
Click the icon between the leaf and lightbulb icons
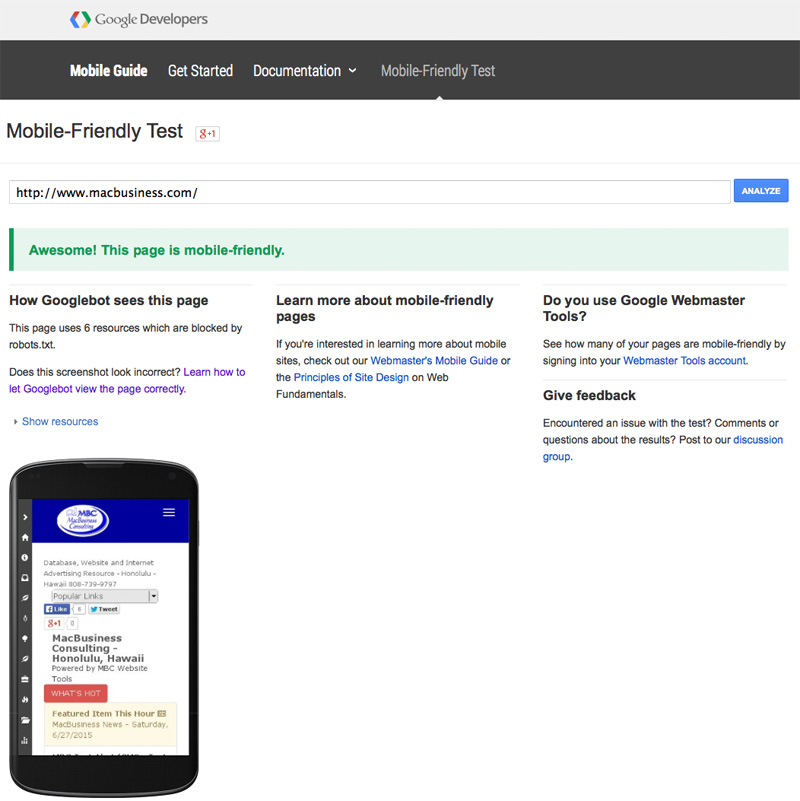(25, 618)
